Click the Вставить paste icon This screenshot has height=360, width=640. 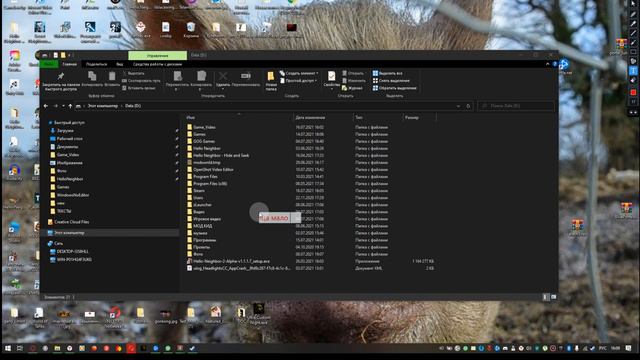[112, 77]
